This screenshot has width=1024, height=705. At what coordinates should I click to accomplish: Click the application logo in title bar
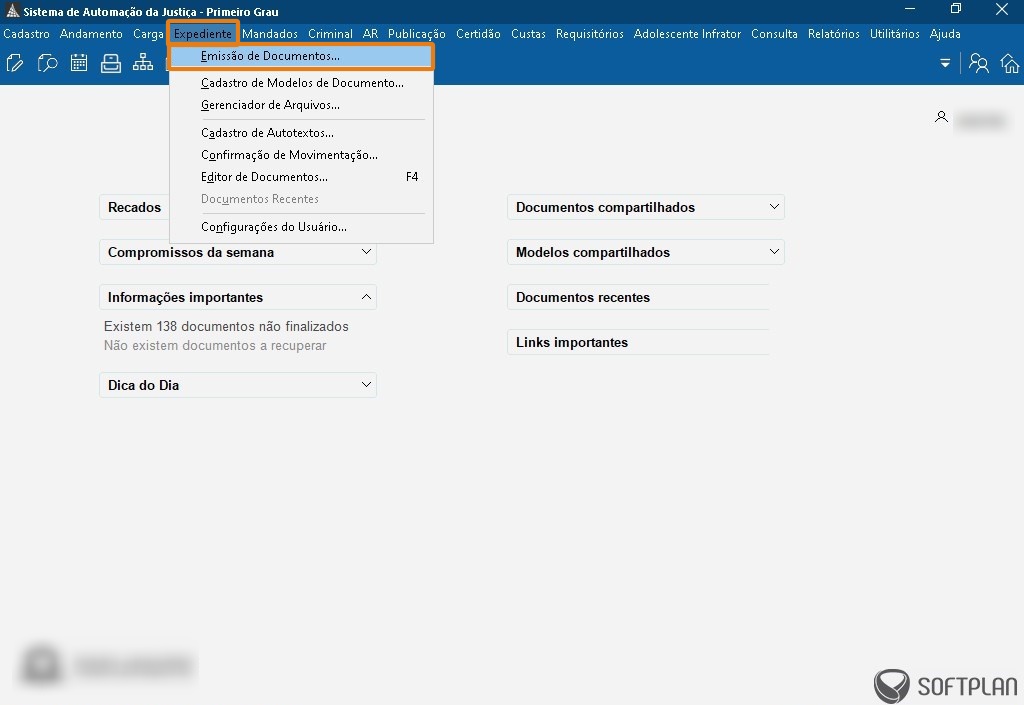click(12, 11)
